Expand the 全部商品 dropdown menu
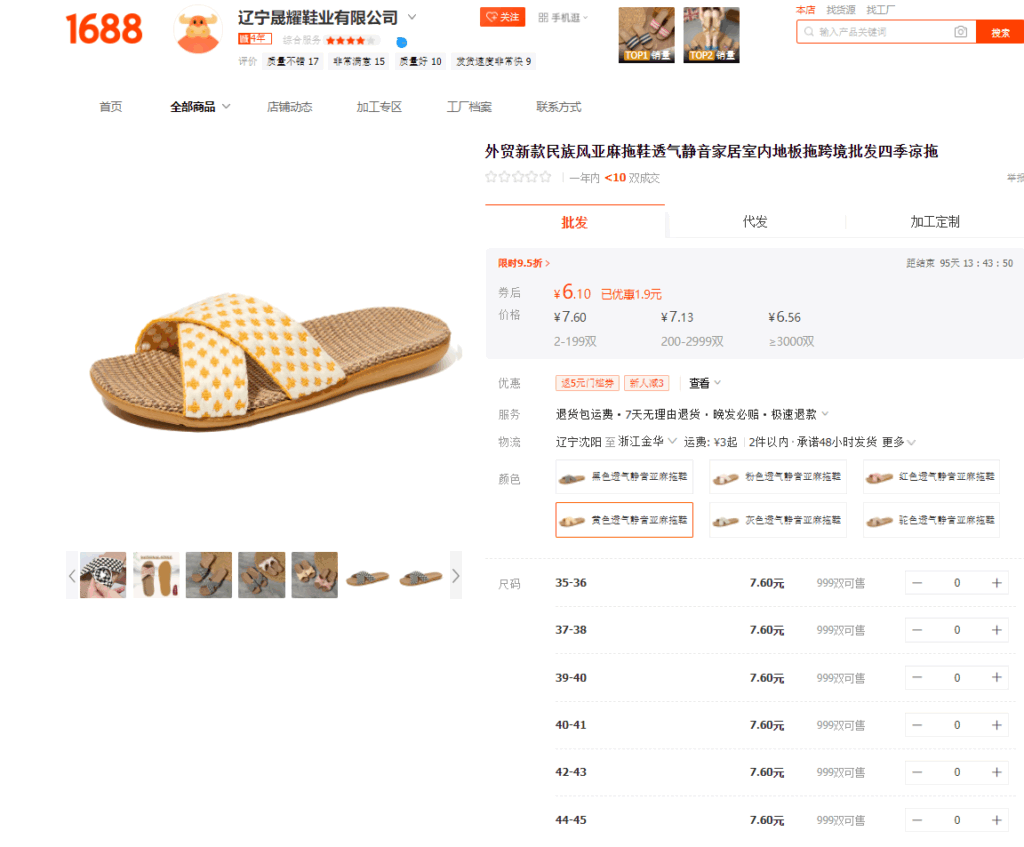The image size is (1024, 847). (x=200, y=106)
